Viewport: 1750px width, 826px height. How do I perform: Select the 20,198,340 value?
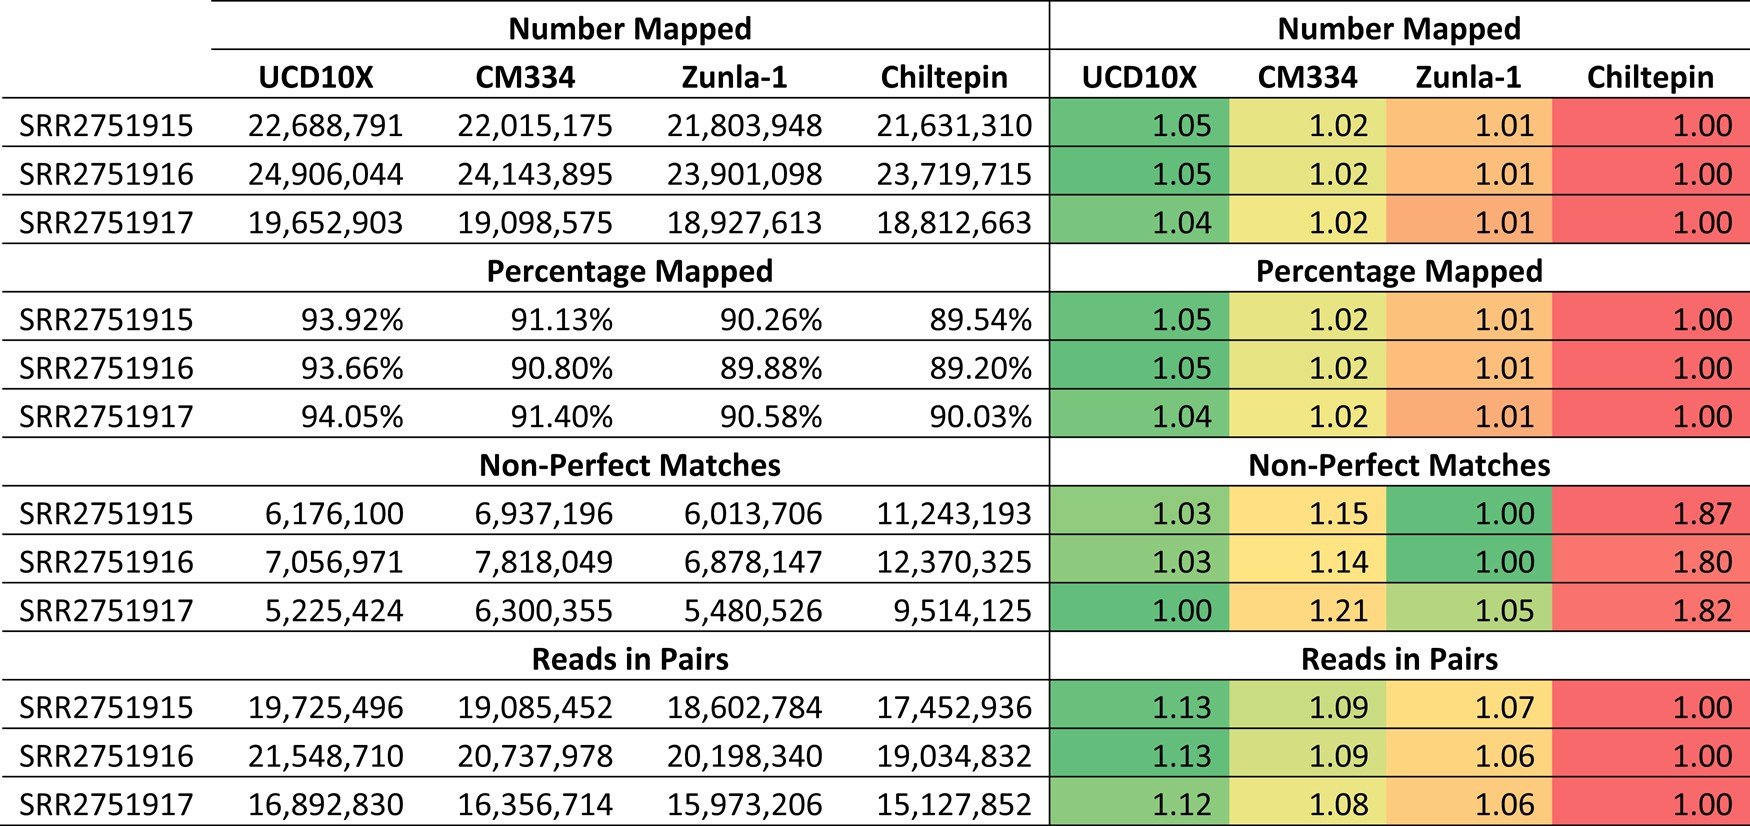[744, 756]
